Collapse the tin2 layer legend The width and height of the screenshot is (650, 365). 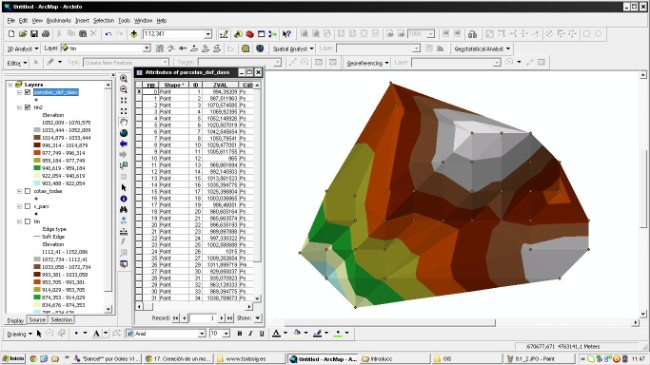[19, 107]
